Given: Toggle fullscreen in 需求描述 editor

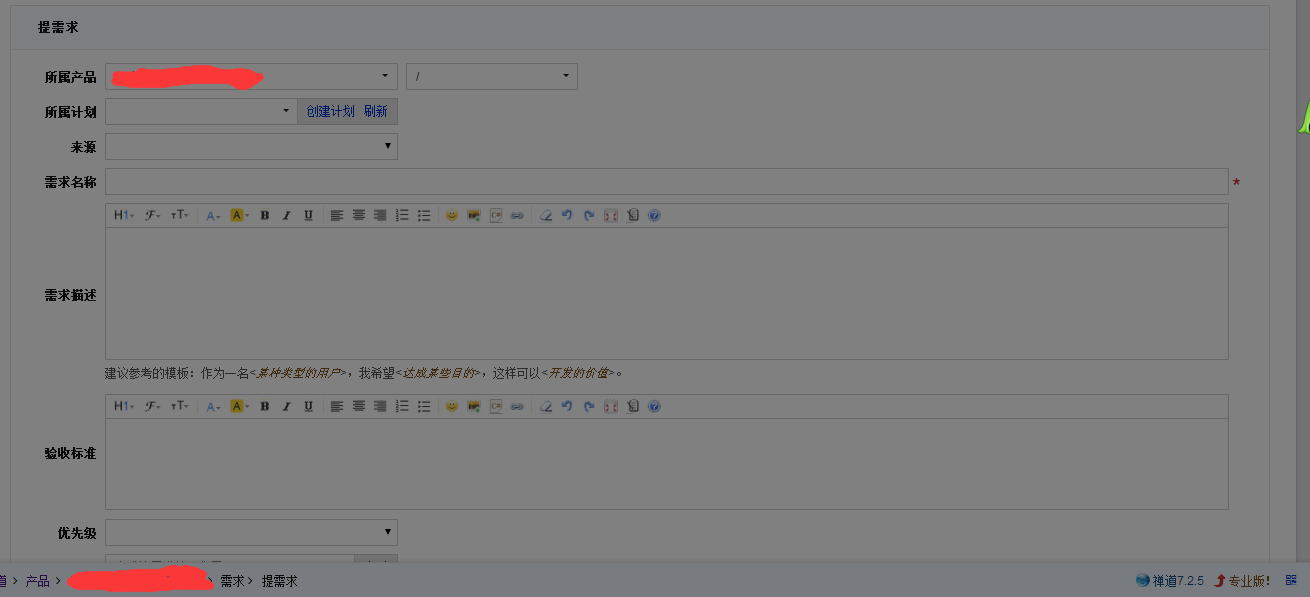Looking at the screenshot, I should tap(611, 215).
